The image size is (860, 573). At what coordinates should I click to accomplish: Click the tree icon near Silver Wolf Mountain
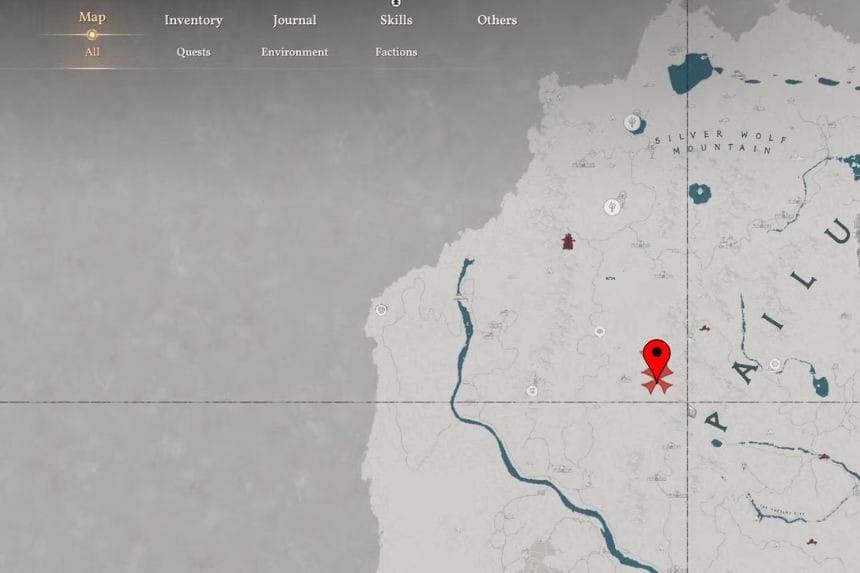632,123
